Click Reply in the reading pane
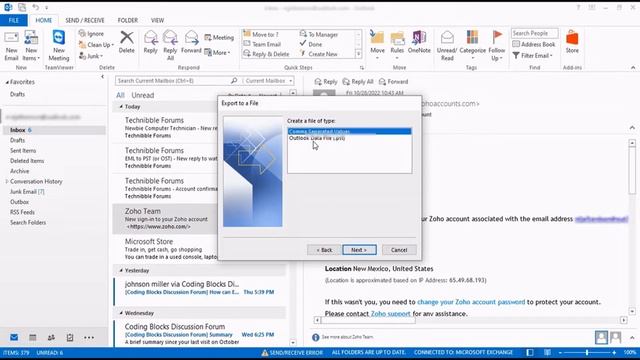Screen dimensions: 640x360 tap(326, 82)
